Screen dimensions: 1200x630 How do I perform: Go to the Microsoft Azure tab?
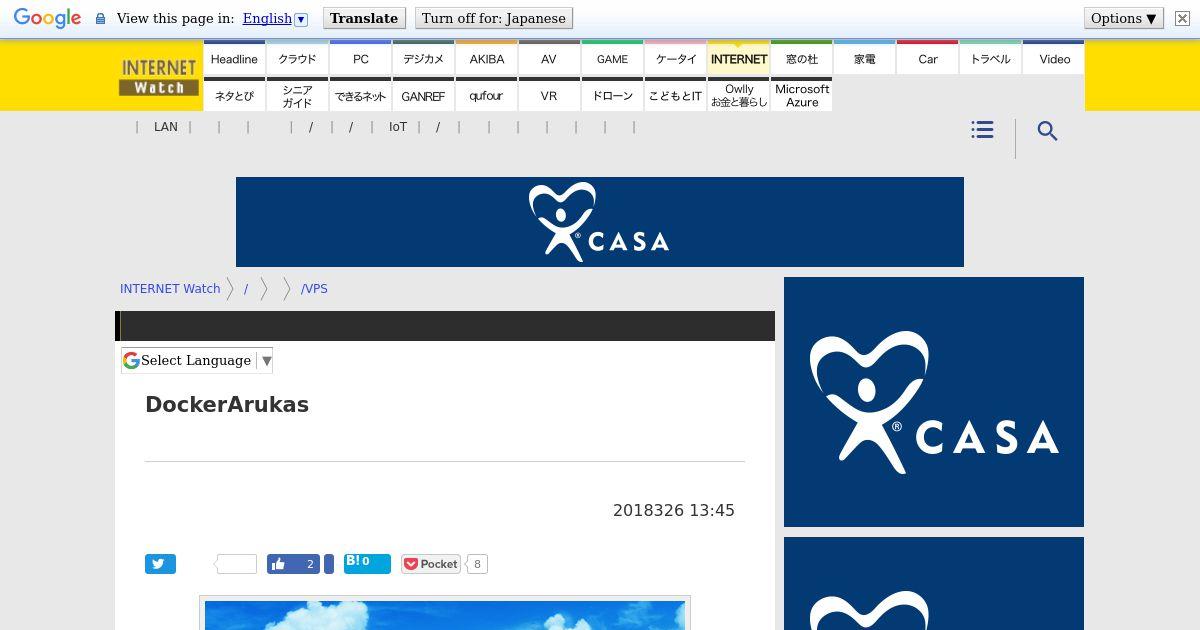tap(802, 95)
